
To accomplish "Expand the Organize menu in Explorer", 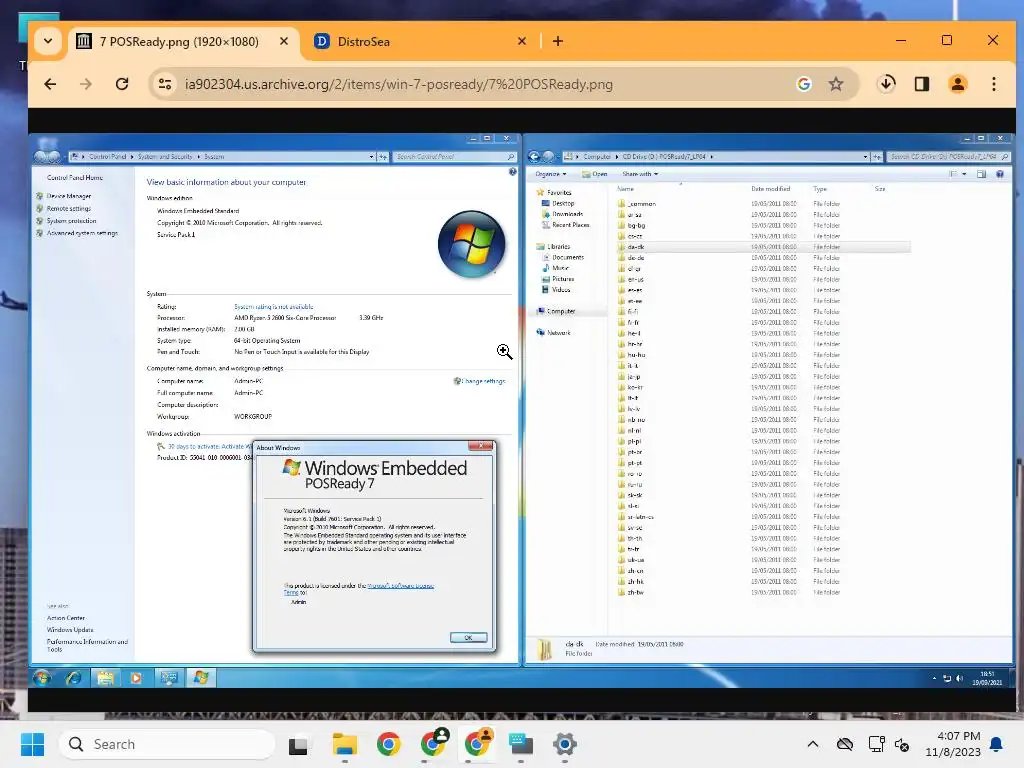I will tap(551, 174).
